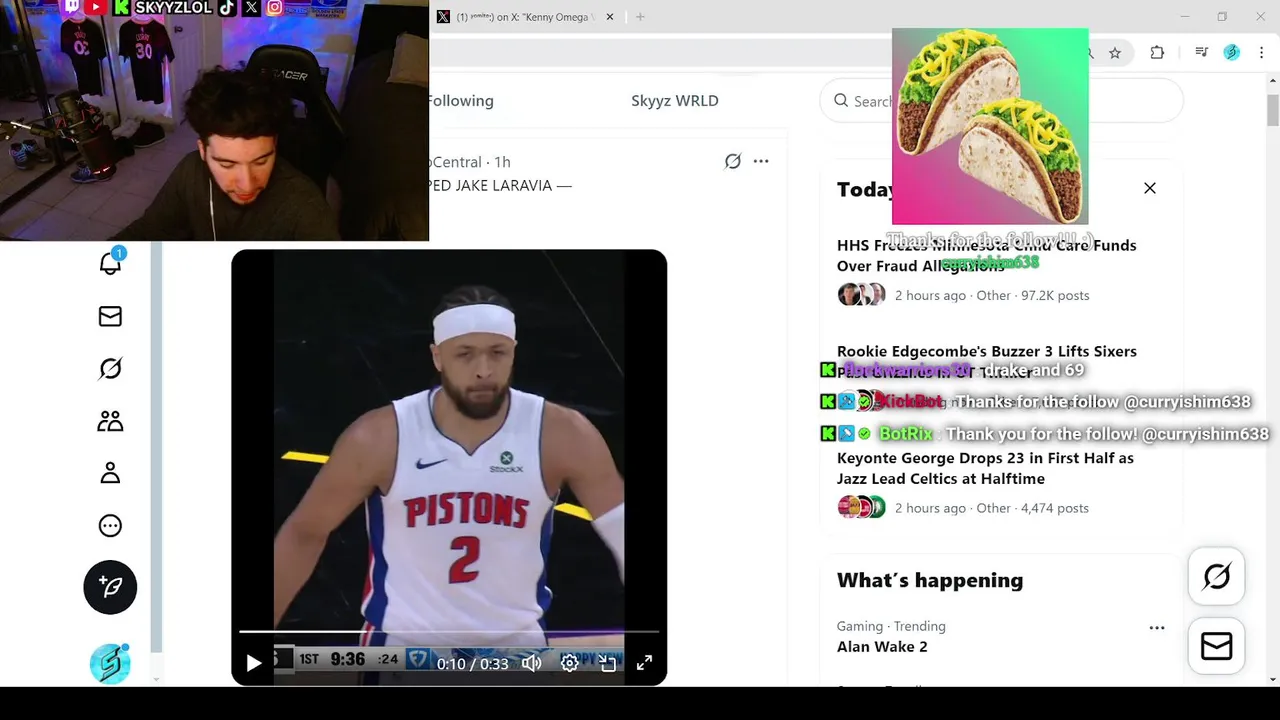Open the account avatar at sidebar bottom

point(110,663)
